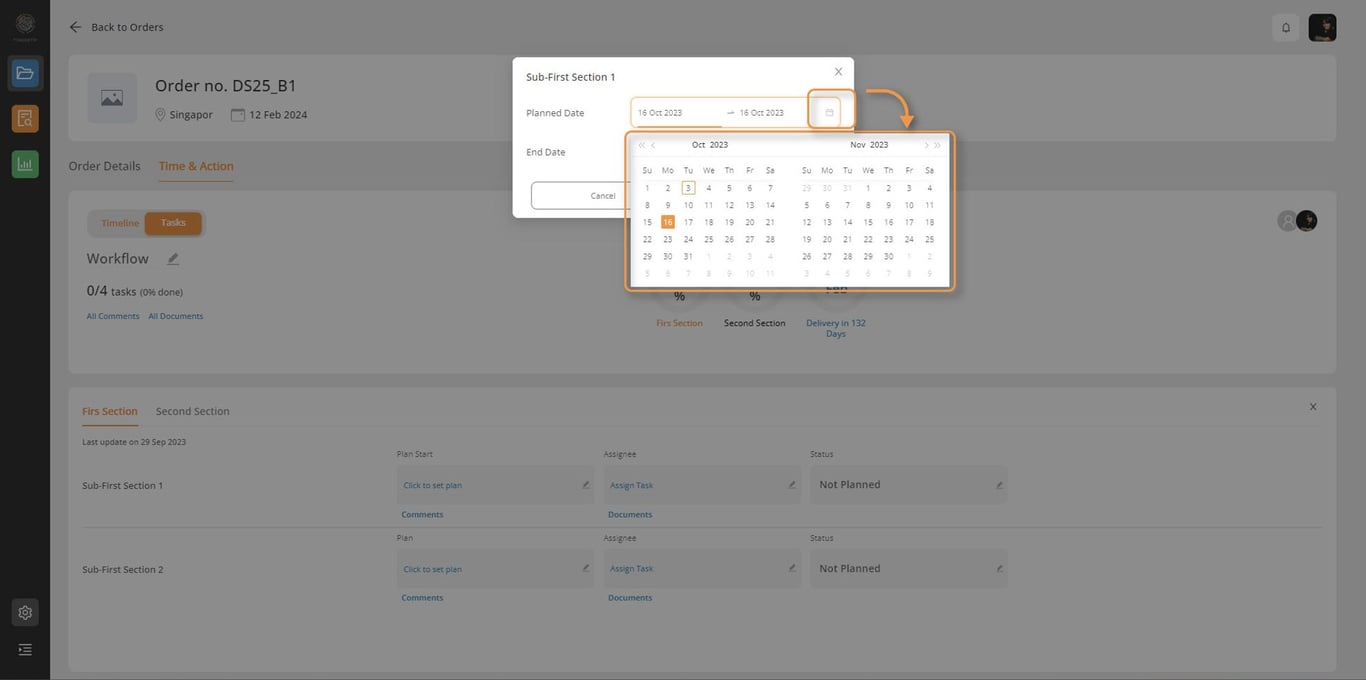Image resolution: width=1366 pixels, height=680 pixels.
Task: Click edit pencil in Sub-First Section 1 status field
Action: click(x=999, y=485)
